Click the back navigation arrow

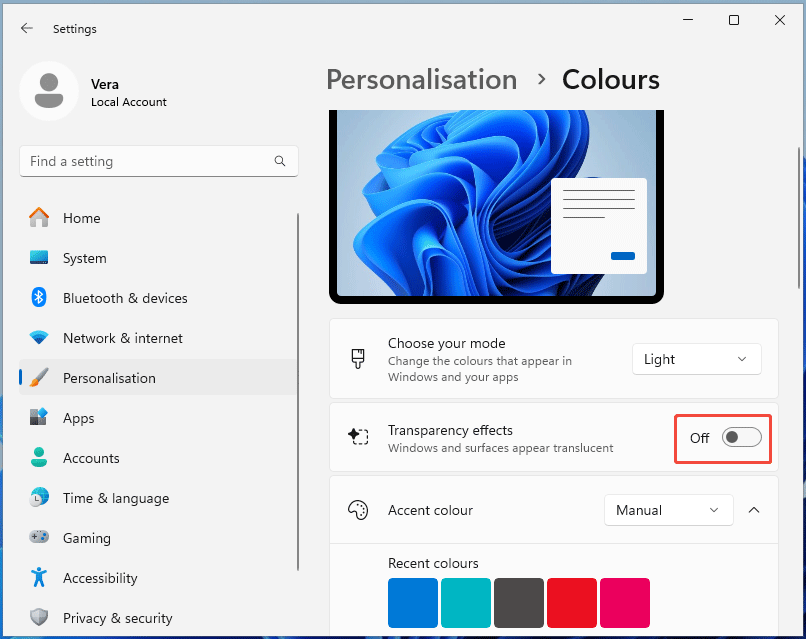[27, 28]
